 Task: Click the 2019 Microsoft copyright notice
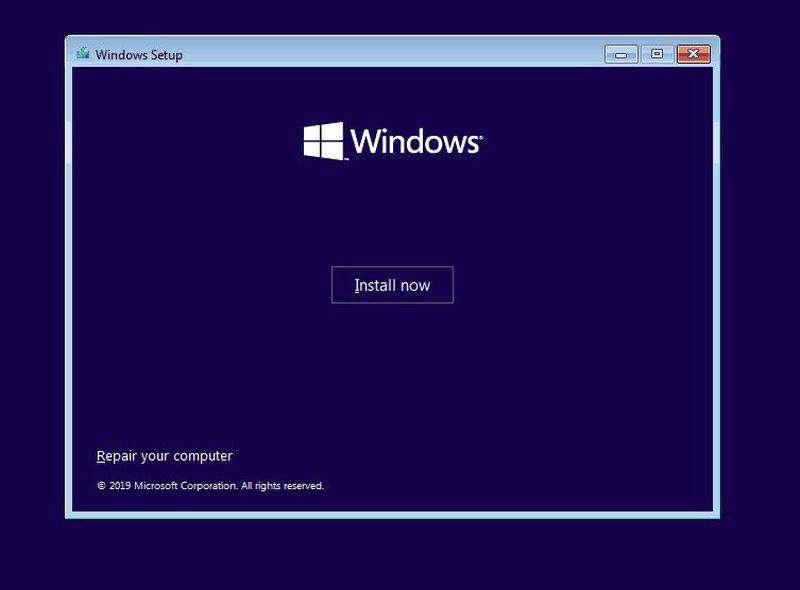tap(208, 486)
